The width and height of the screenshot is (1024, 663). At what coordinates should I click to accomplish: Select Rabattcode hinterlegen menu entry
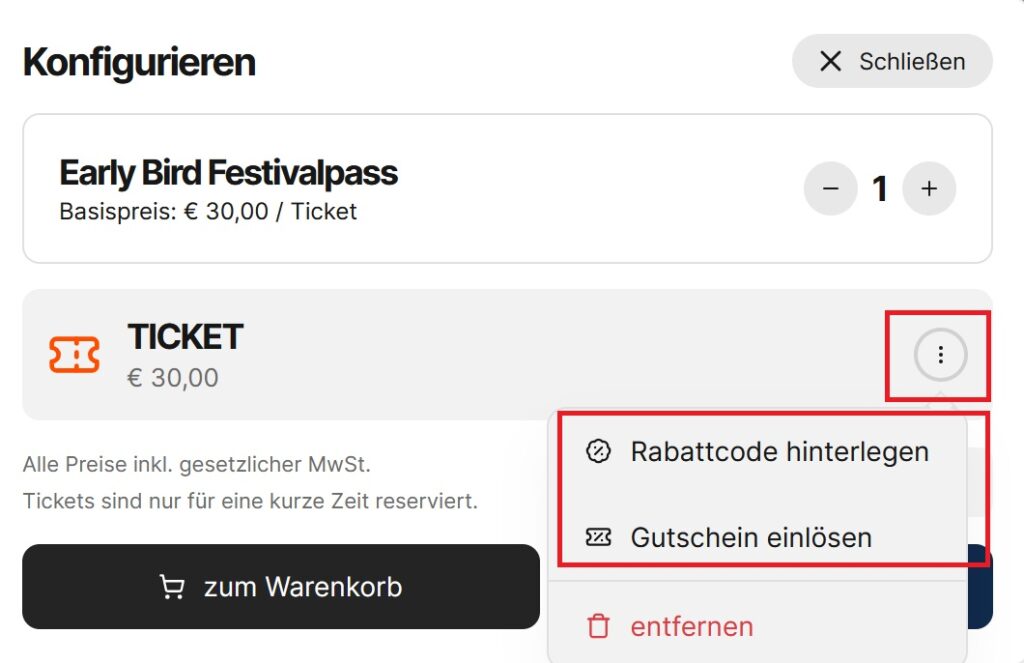(758, 451)
